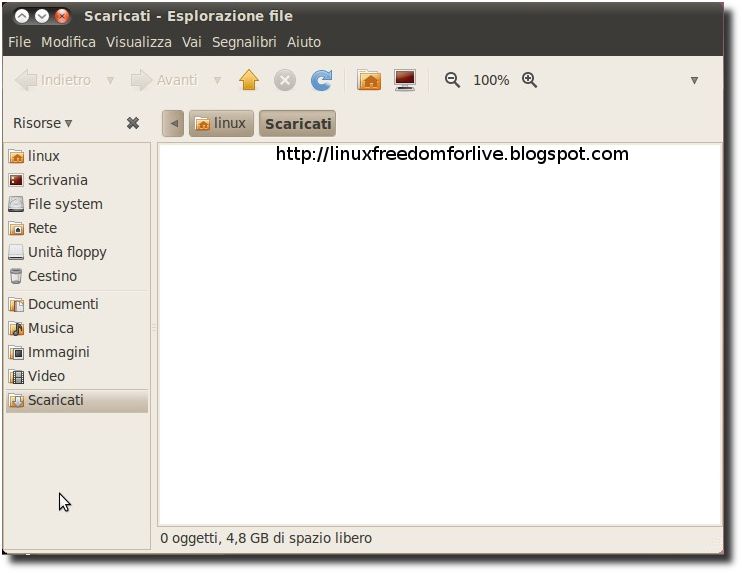
Task: Click the 100% zoom level label
Action: 491,80
